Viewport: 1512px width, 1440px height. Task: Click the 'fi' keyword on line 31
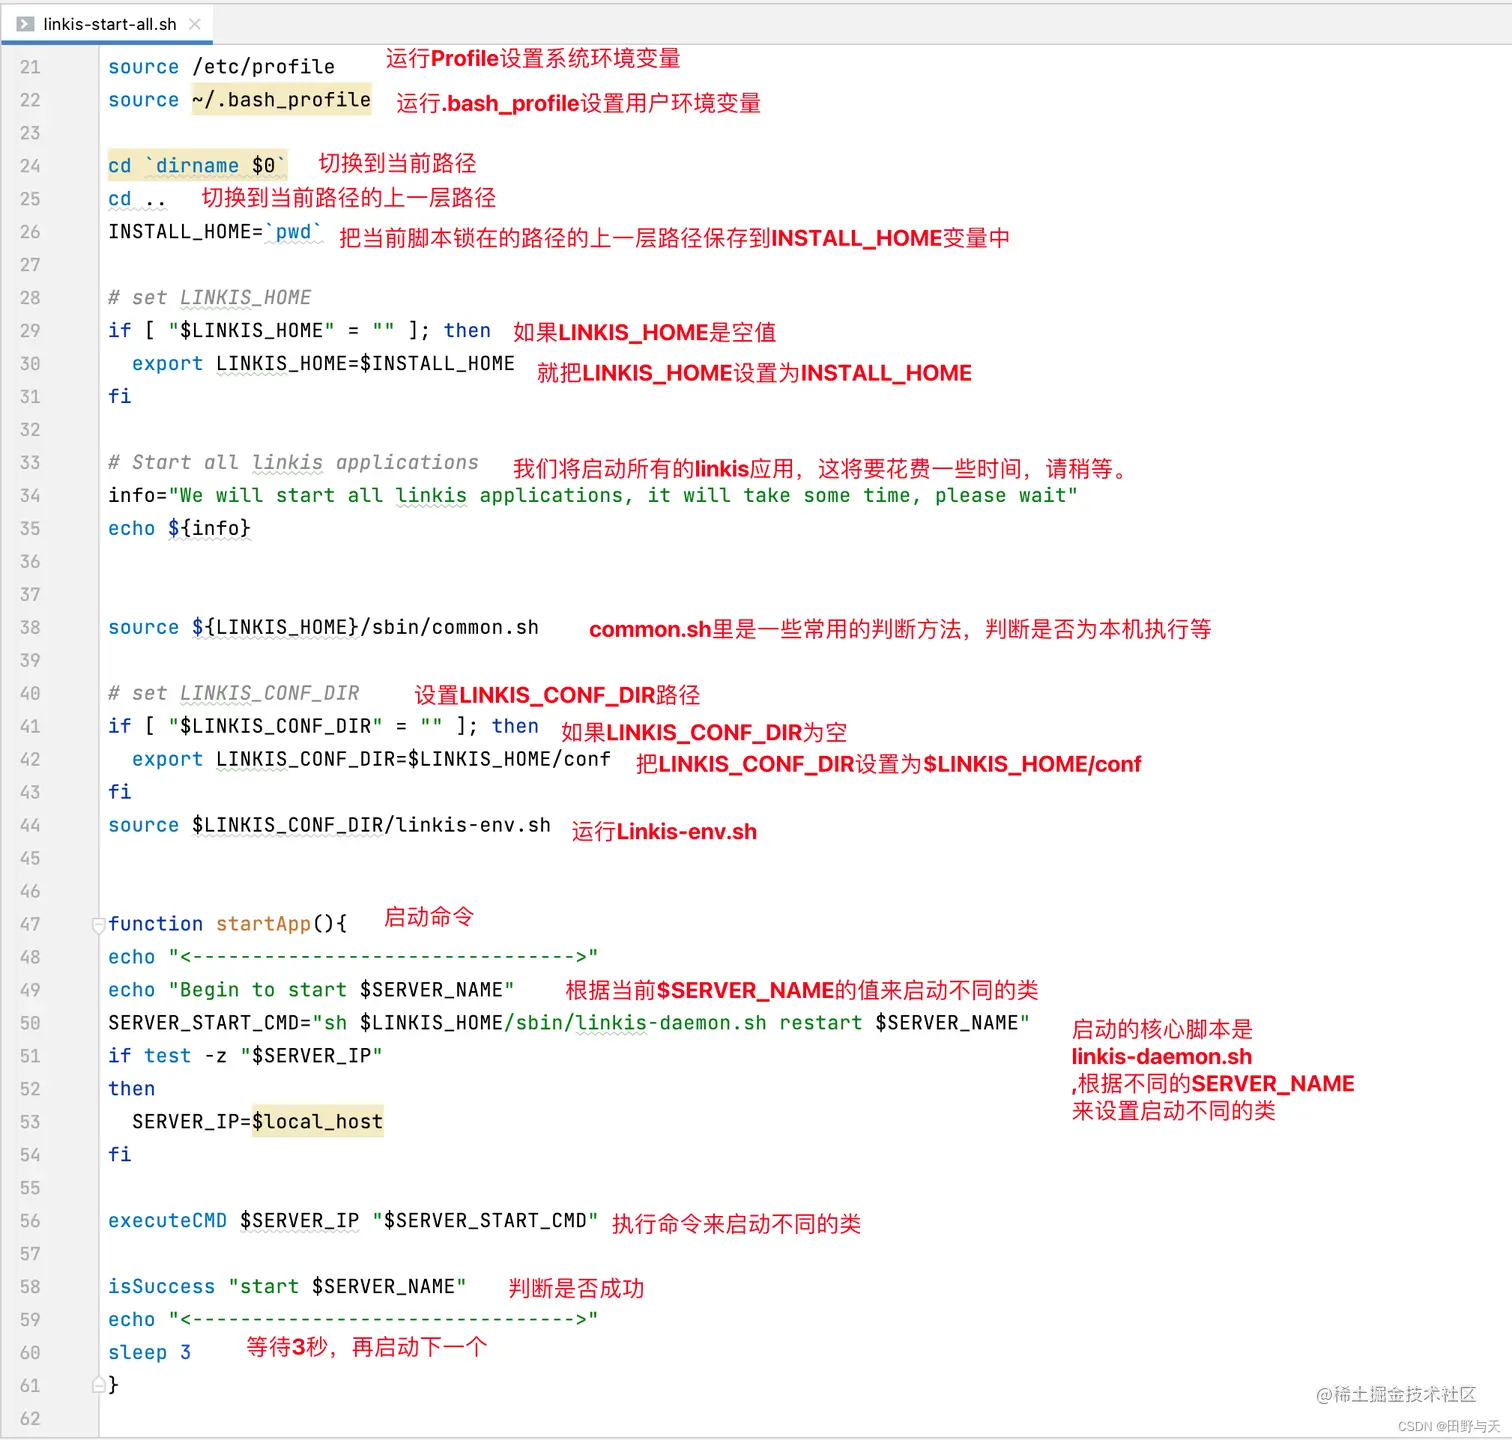pyautogui.click(x=119, y=397)
